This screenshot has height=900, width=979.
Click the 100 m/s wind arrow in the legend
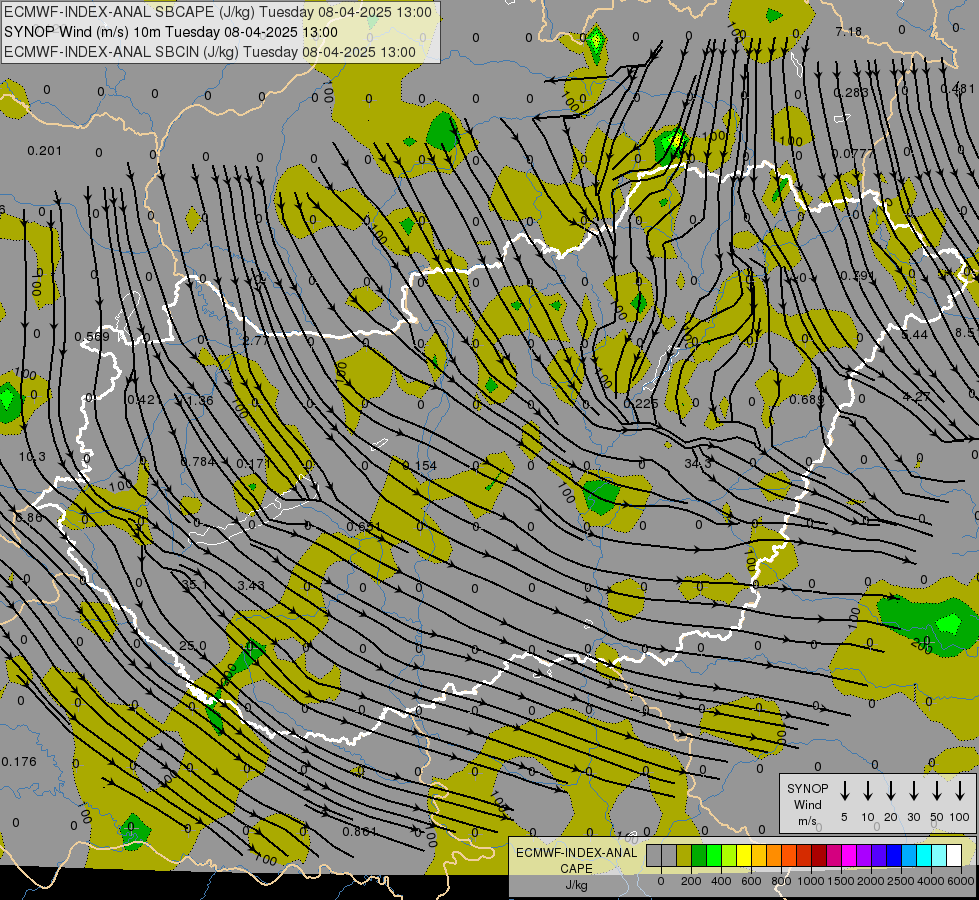[x=960, y=791]
